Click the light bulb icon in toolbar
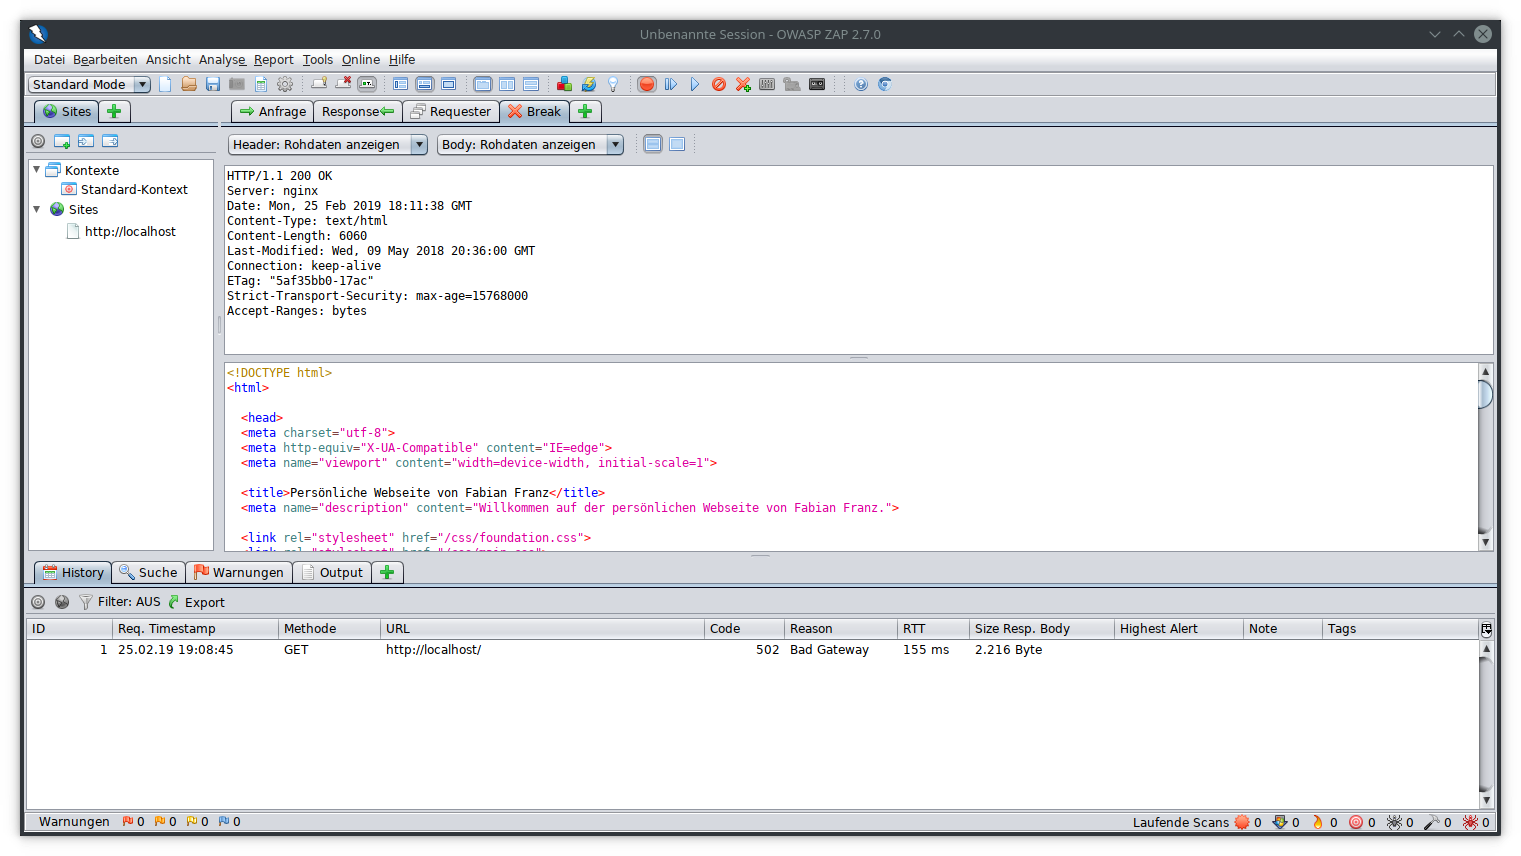 (x=613, y=84)
